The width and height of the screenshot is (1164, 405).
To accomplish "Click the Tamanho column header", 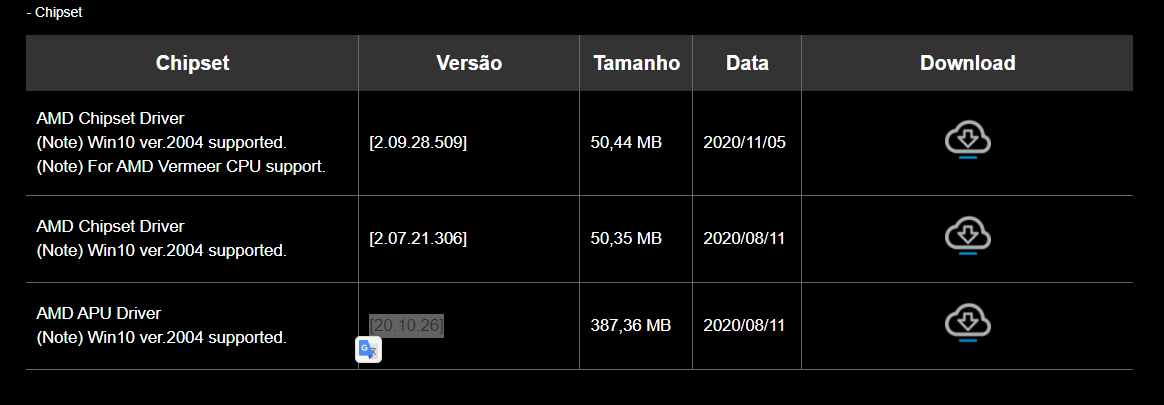I will (x=636, y=63).
